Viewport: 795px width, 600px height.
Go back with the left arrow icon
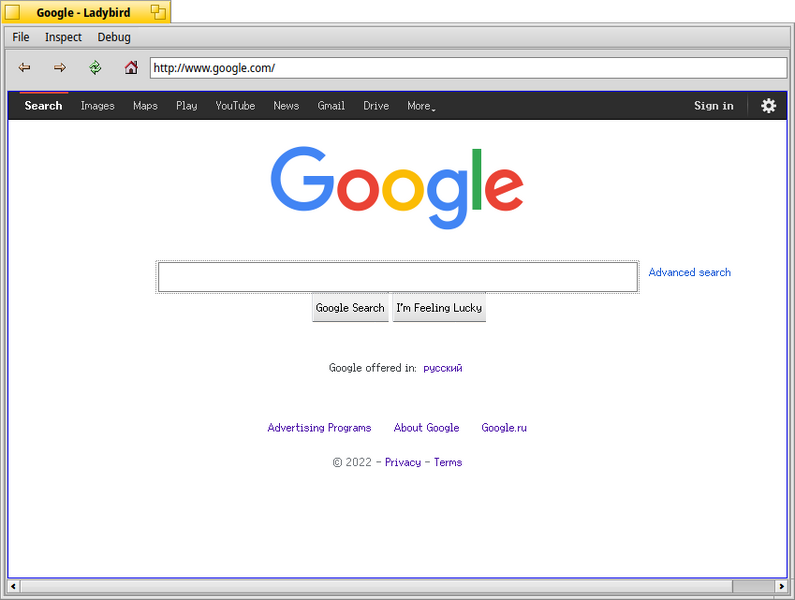coord(24,67)
